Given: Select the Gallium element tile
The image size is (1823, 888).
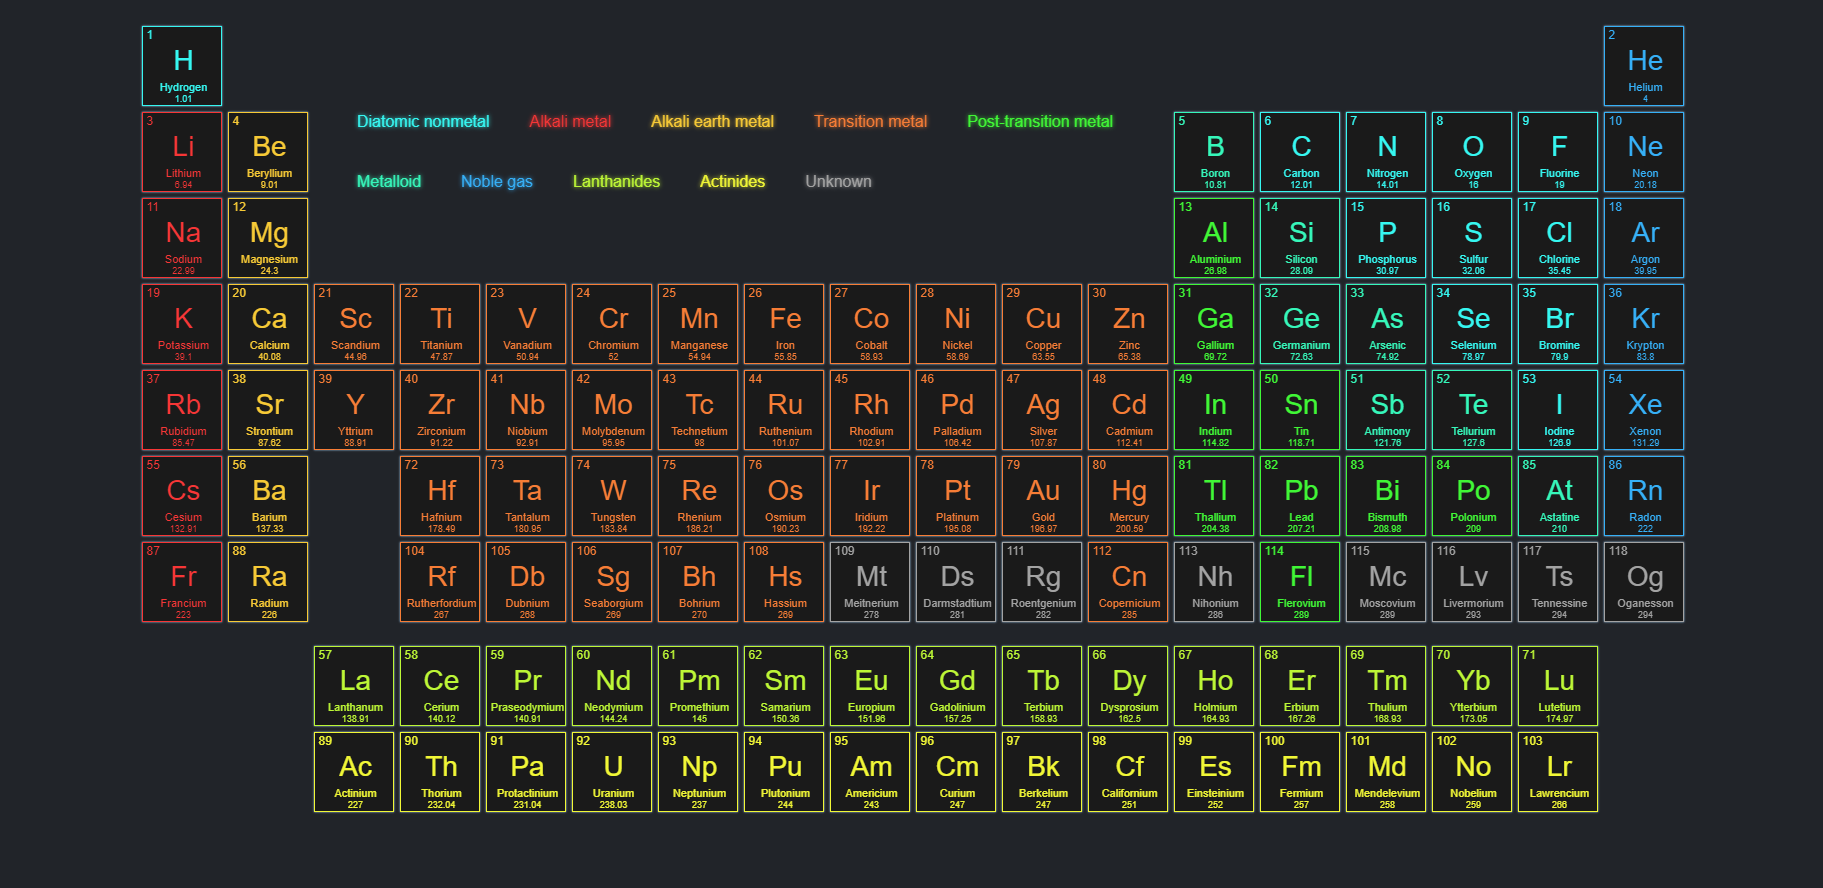Looking at the screenshot, I should (x=1214, y=324).
